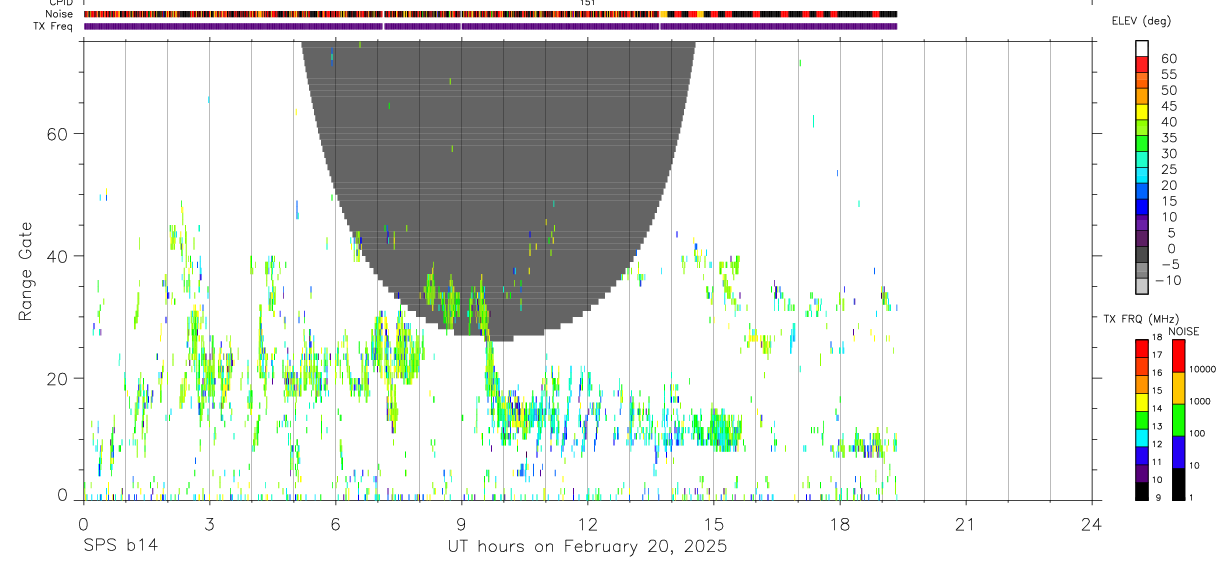Click the "40" Range Gate axis tick
Image resolution: width=1228 pixels, height=567 pixels.
58,256
